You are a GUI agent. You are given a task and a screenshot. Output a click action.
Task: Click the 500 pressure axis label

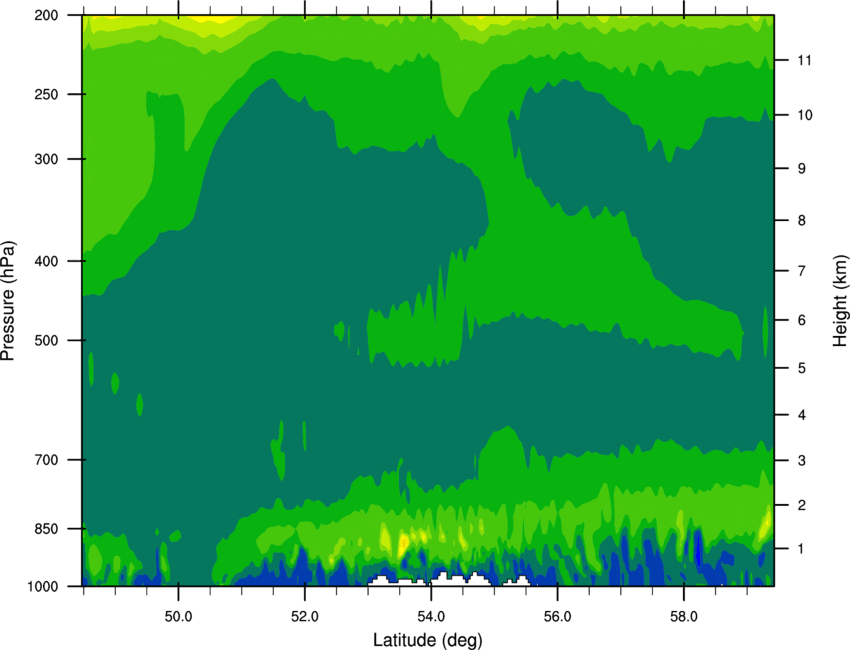46,340
